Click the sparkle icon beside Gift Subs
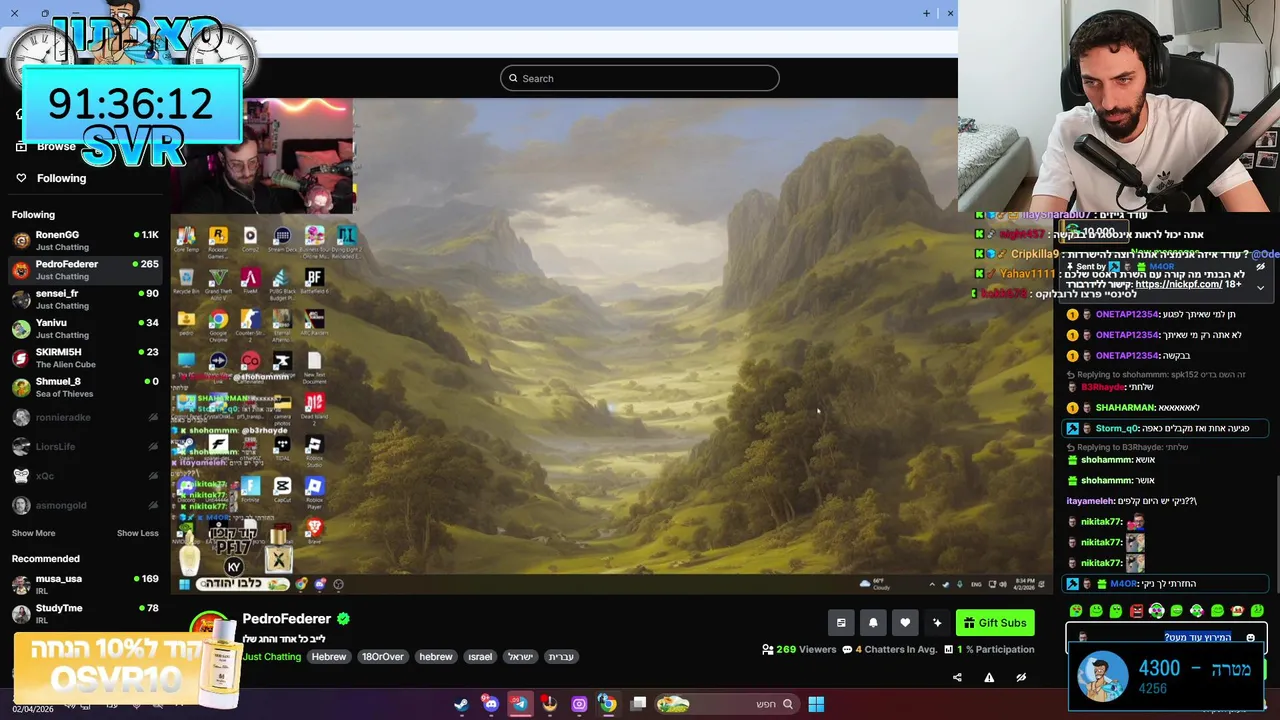 pyautogui.click(x=937, y=623)
